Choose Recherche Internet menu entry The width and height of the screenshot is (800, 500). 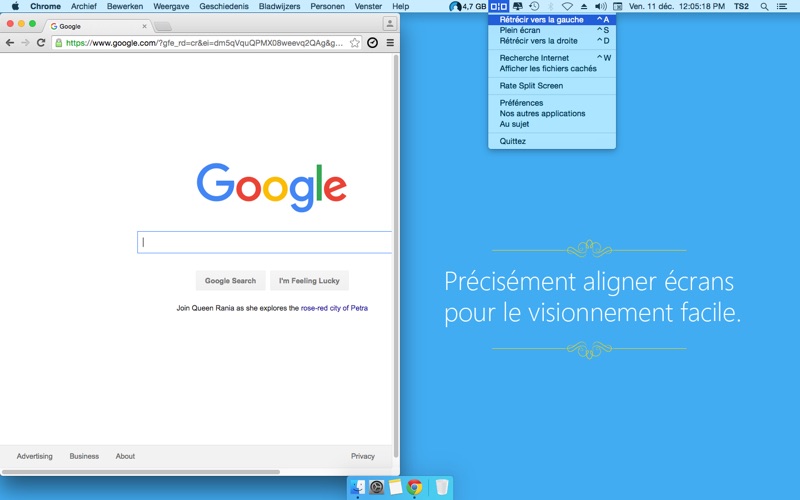point(552,58)
